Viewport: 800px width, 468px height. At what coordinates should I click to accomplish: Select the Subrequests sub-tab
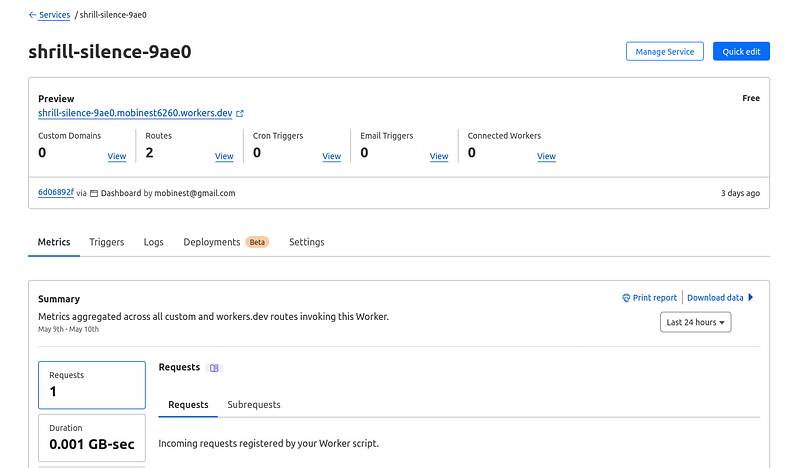pos(254,405)
